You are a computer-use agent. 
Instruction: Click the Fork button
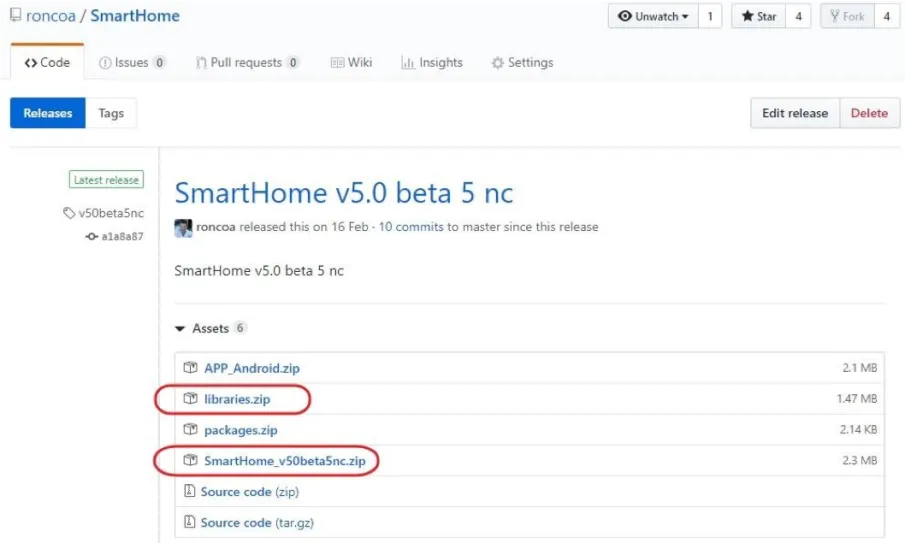pos(847,16)
